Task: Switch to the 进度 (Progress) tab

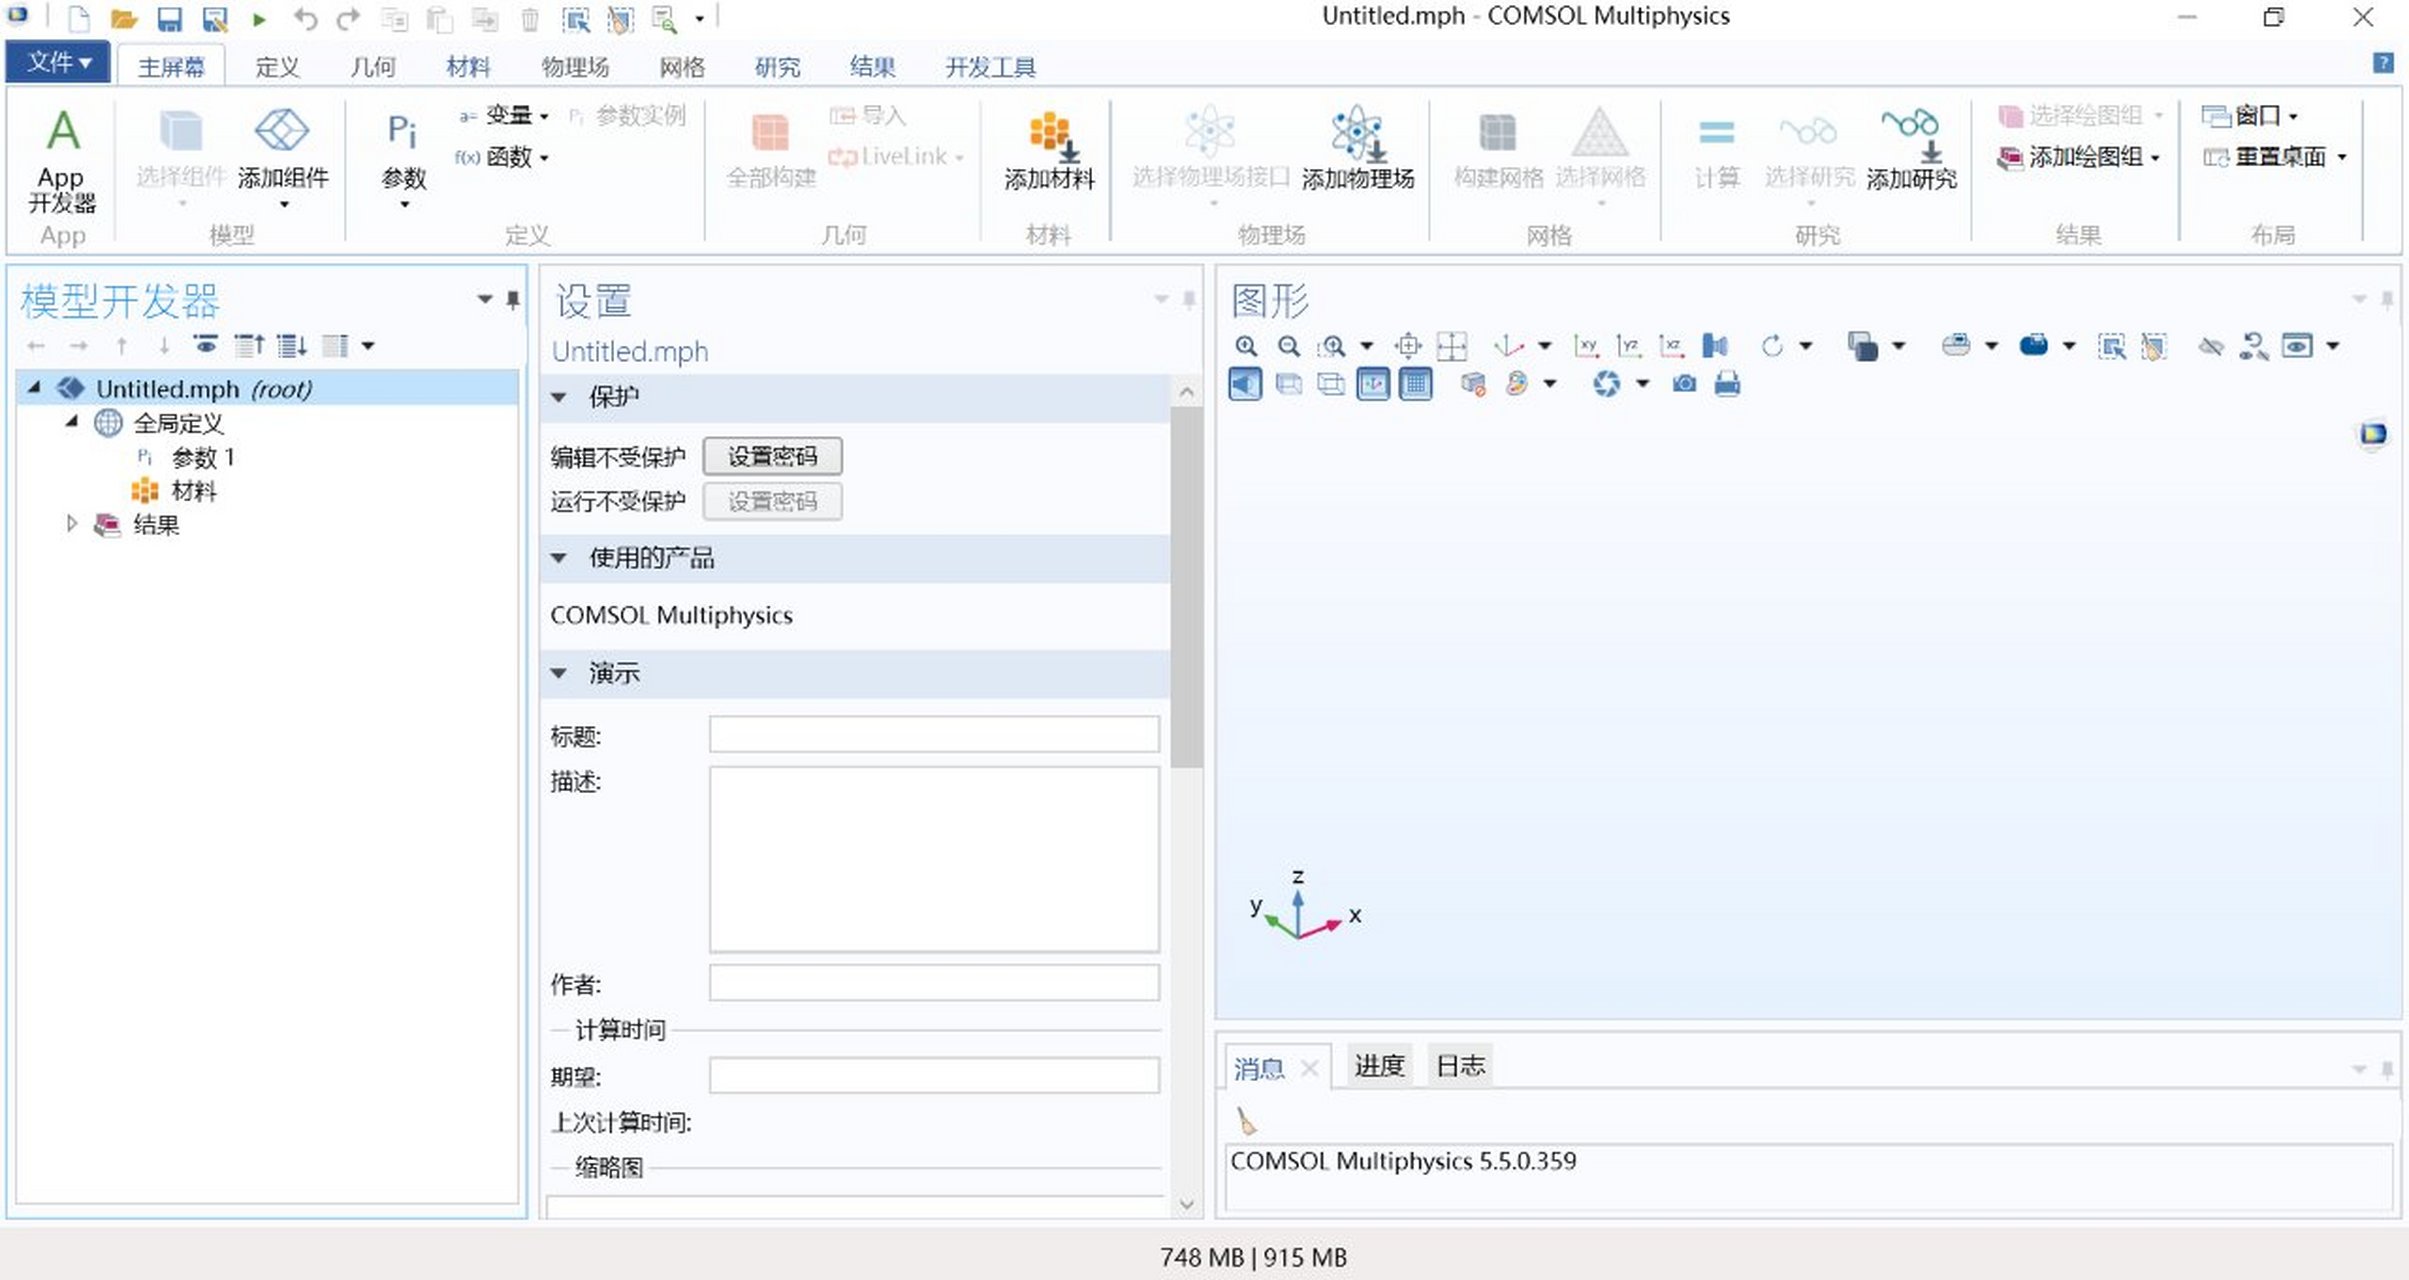Action: pyautogui.click(x=1379, y=1066)
